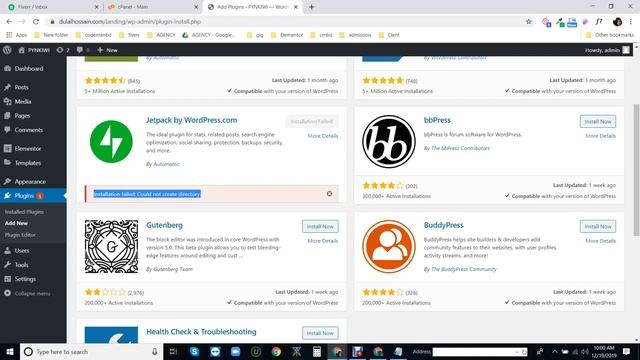The height and width of the screenshot is (360, 640).
Task: Open the New content menu
Action: coord(107,50)
